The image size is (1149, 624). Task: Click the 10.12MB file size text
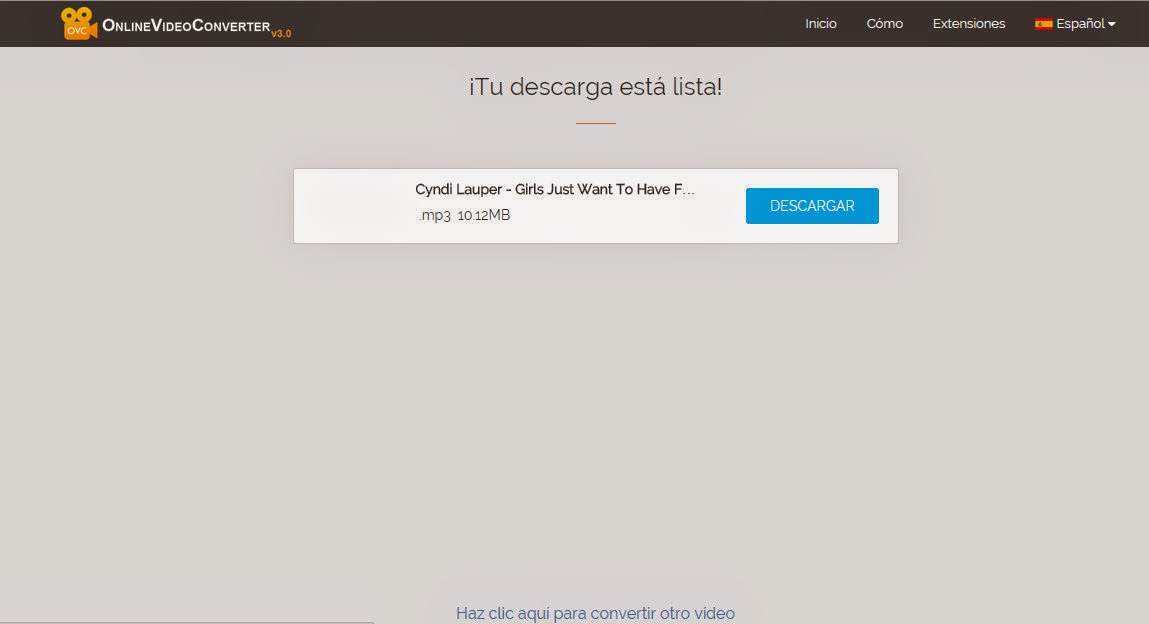coord(484,215)
